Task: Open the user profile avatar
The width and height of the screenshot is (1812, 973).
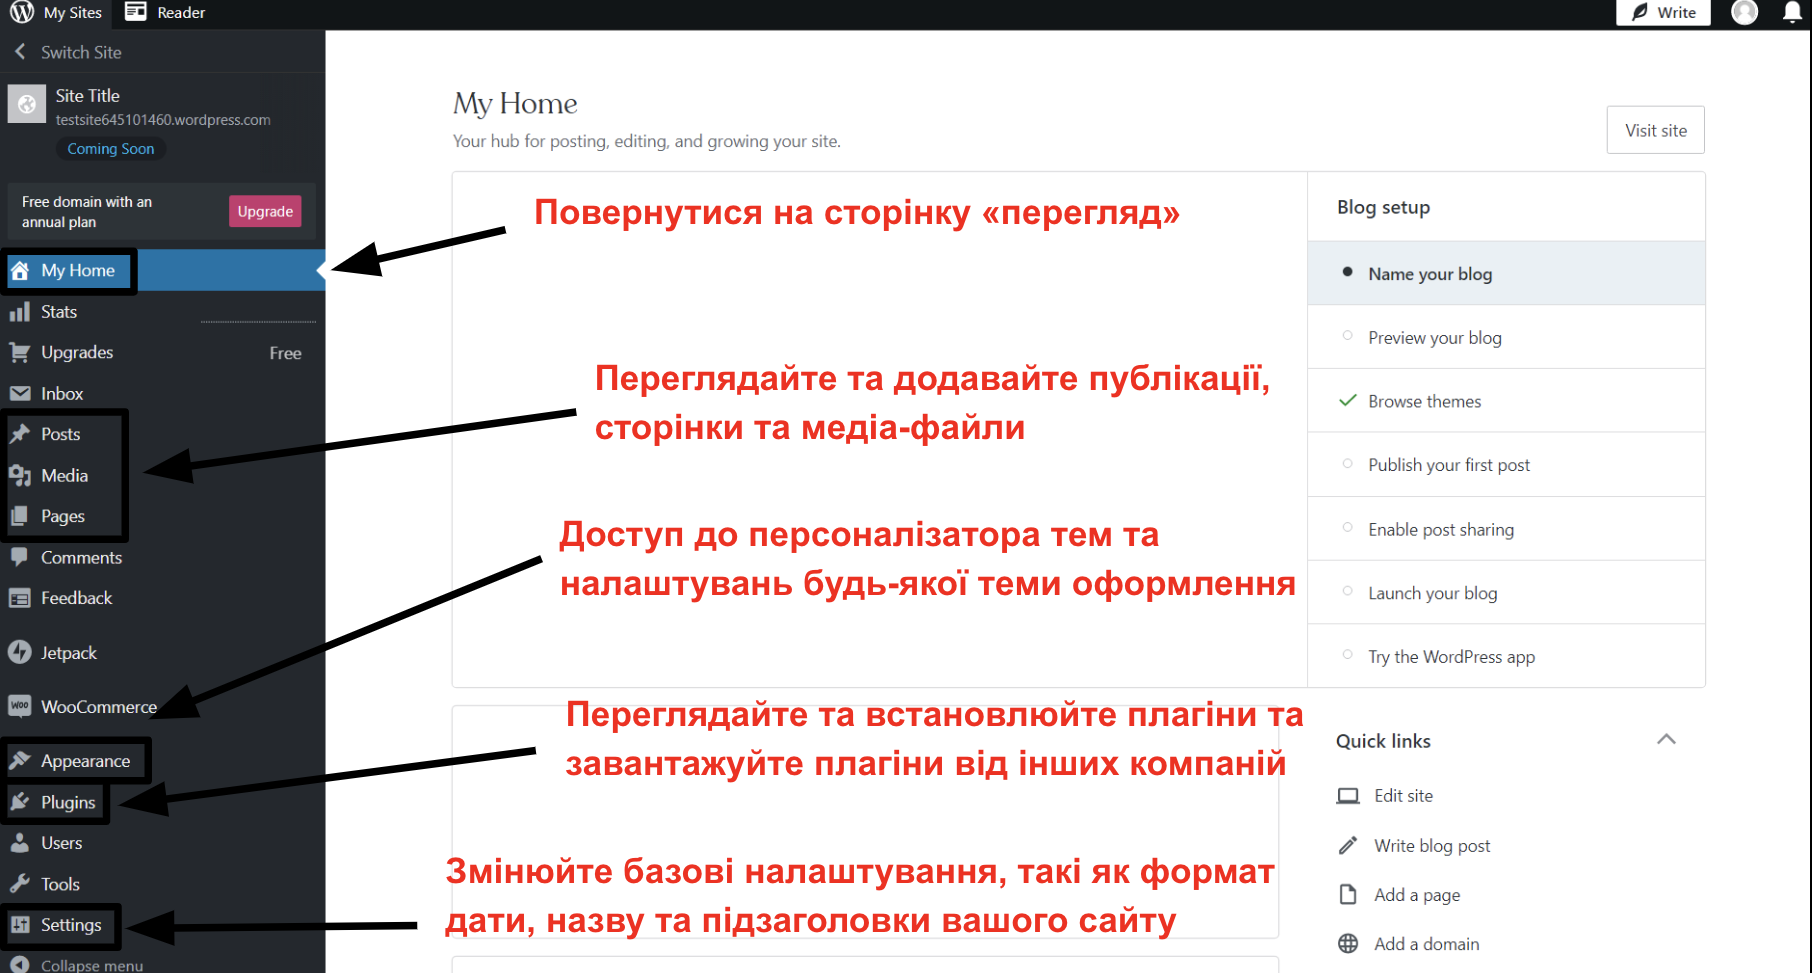Action: pyautogui.click(x=1745, y=12)
